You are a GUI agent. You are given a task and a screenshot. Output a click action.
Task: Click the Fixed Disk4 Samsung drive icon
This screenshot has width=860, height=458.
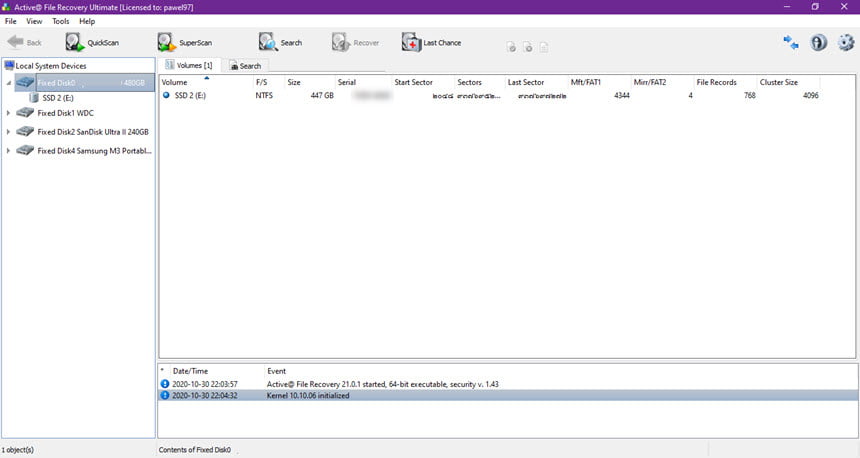pos(25,150)
